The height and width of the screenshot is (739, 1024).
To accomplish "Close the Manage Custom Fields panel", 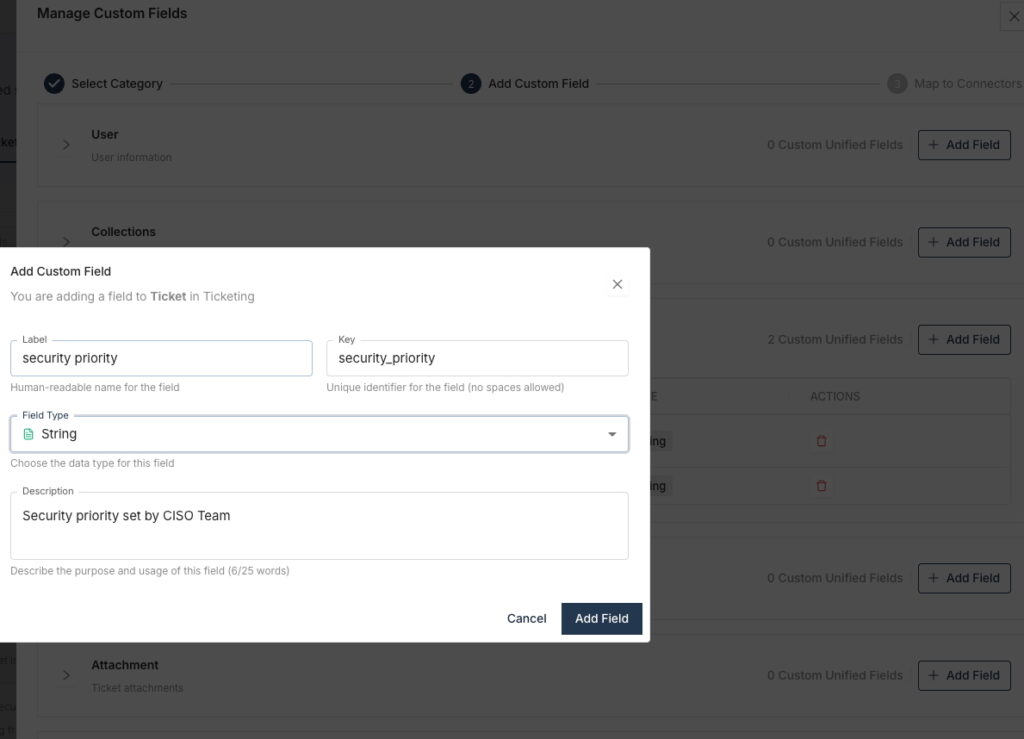I will click(1011, 16).
